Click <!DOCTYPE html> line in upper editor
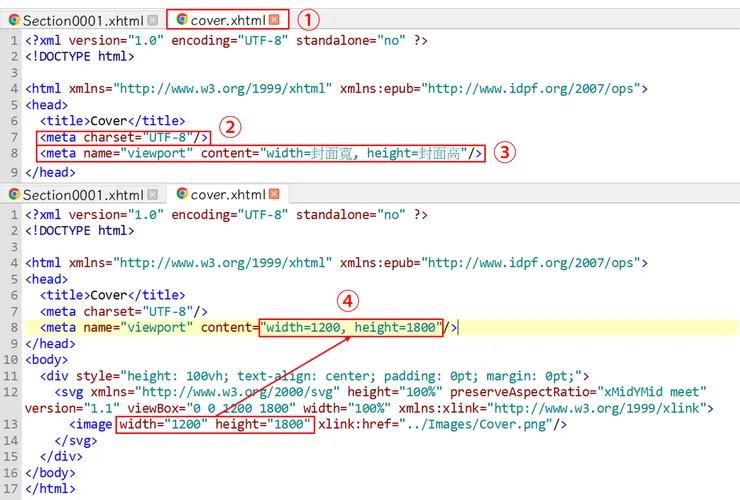This screenshot has width=740, height=500. click(x=80, y=57)
